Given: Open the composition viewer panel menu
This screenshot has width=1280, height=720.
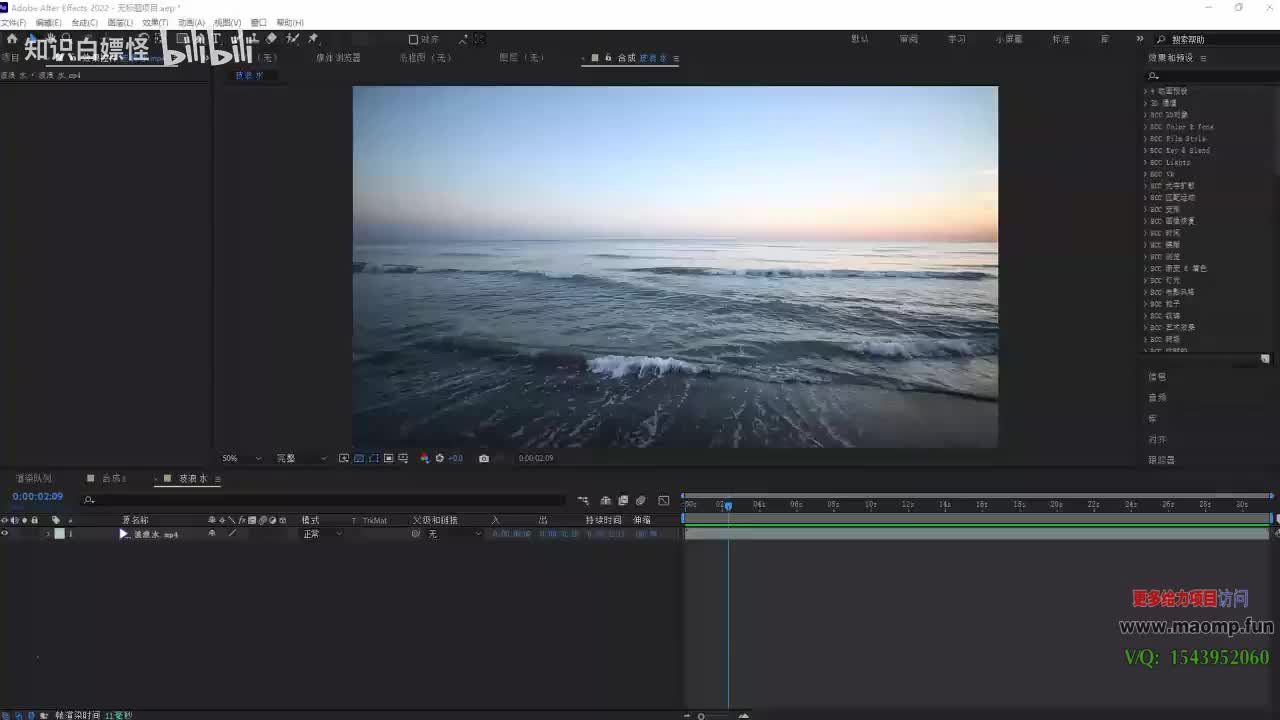Looking at the screenshot, I should 676,58.
